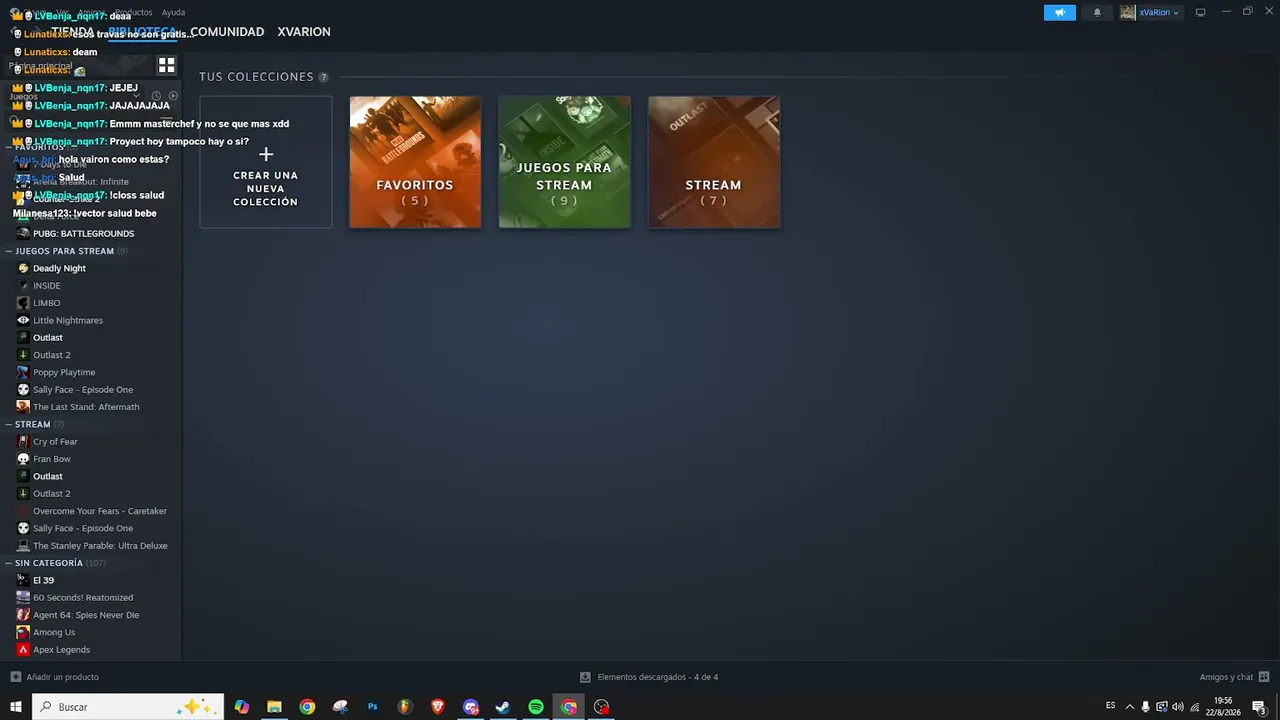Click the collections grid view icon

click(x=166, y=65)
